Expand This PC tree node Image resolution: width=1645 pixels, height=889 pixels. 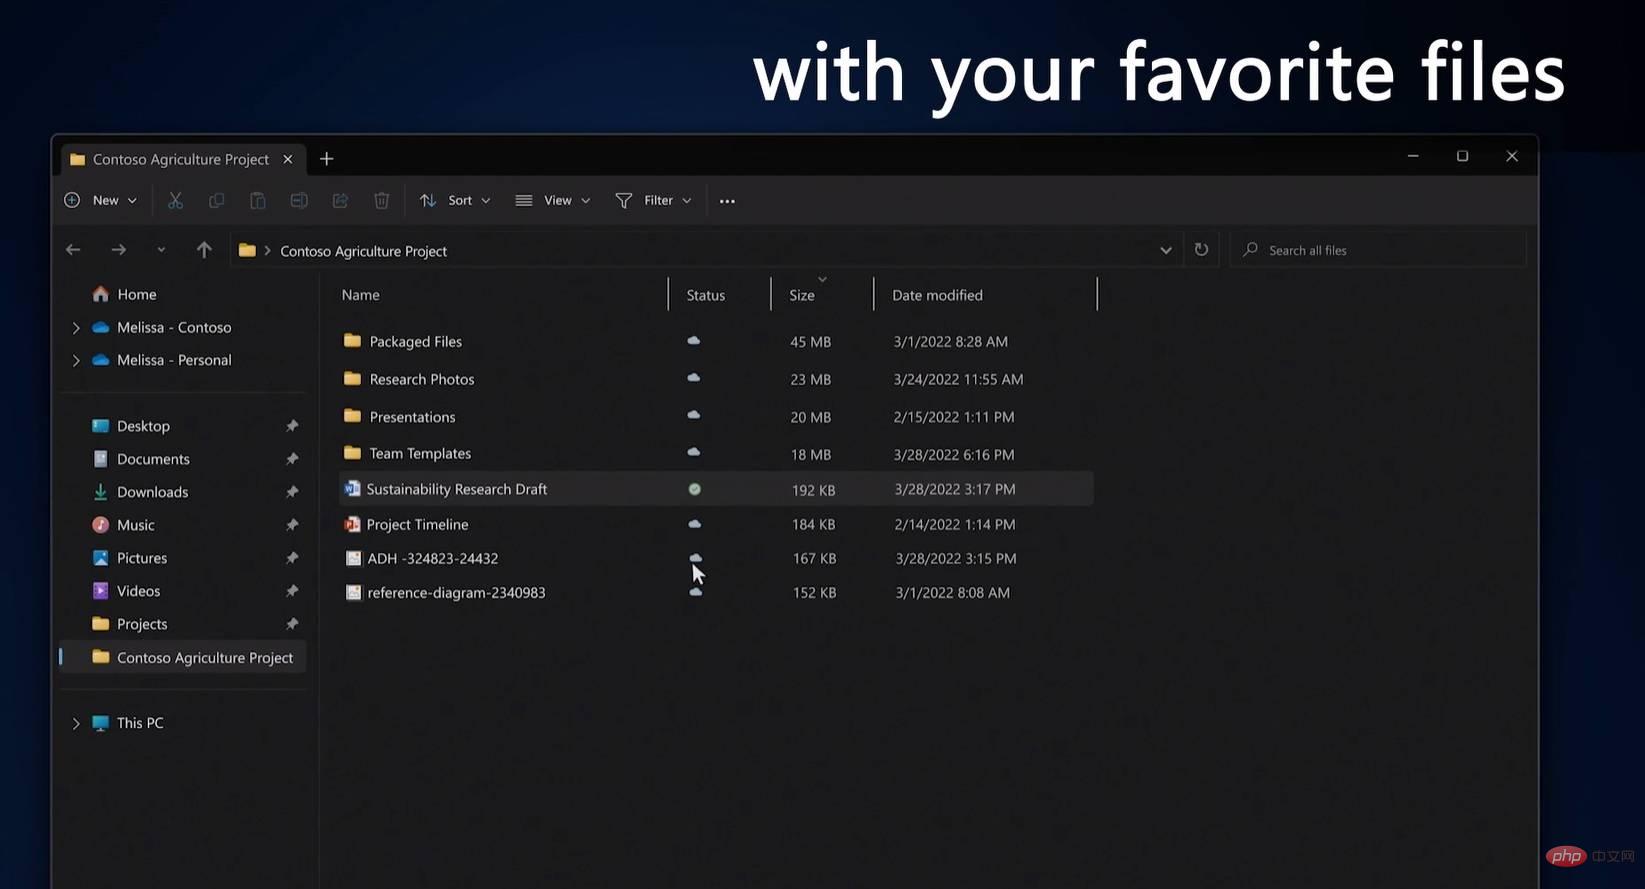(x=76, y=723)
